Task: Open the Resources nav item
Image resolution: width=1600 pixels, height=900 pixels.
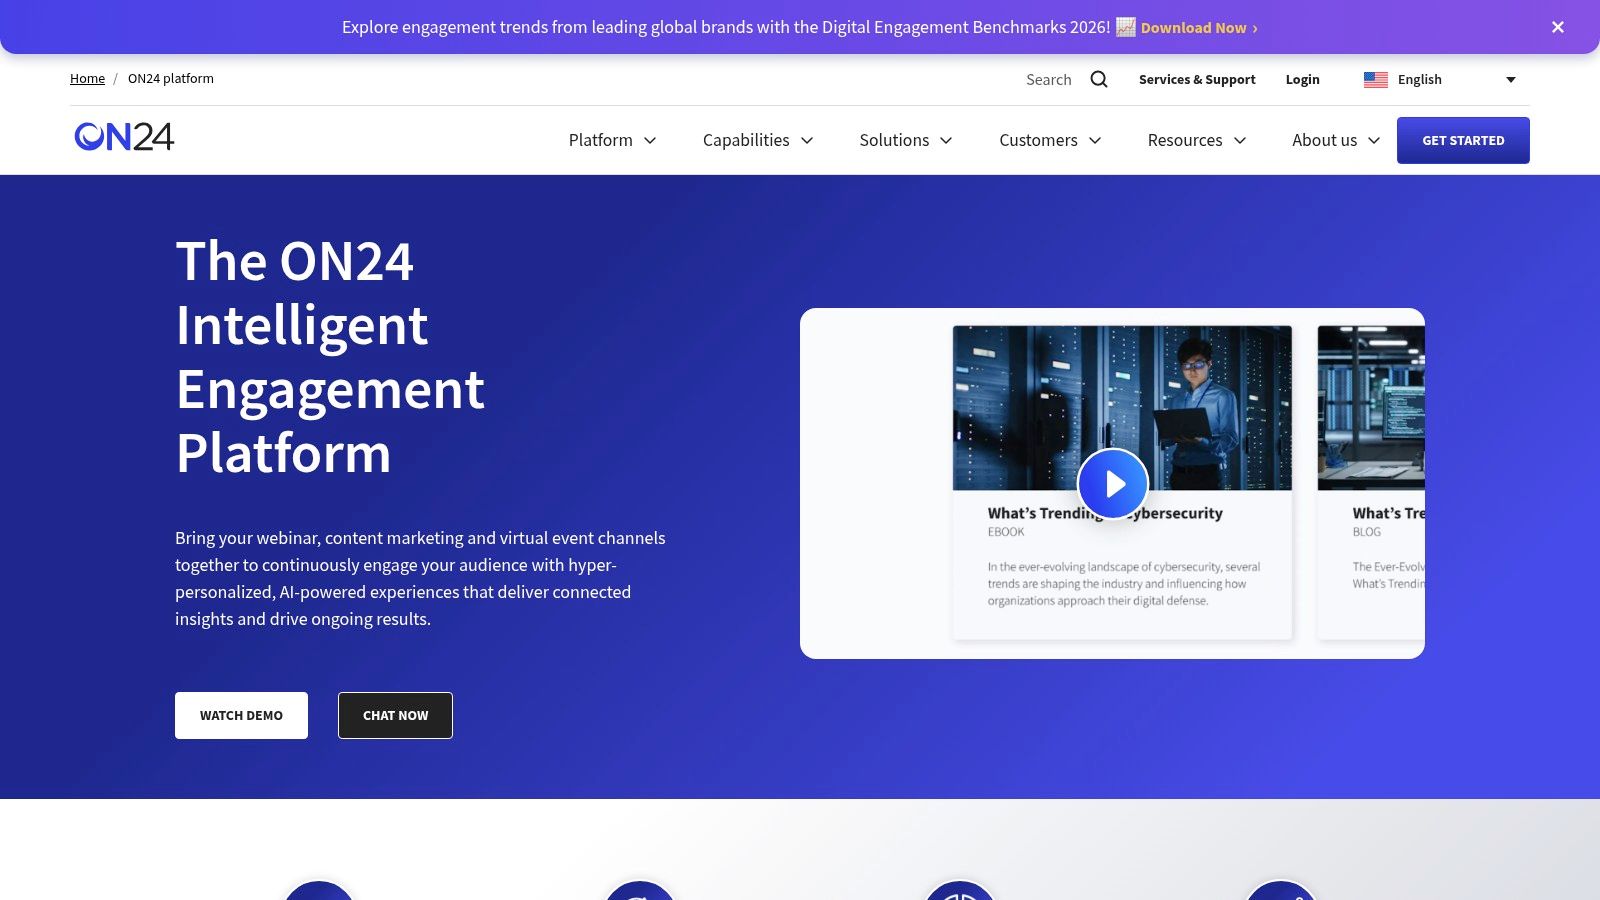Action: [x=1185, y=140]
